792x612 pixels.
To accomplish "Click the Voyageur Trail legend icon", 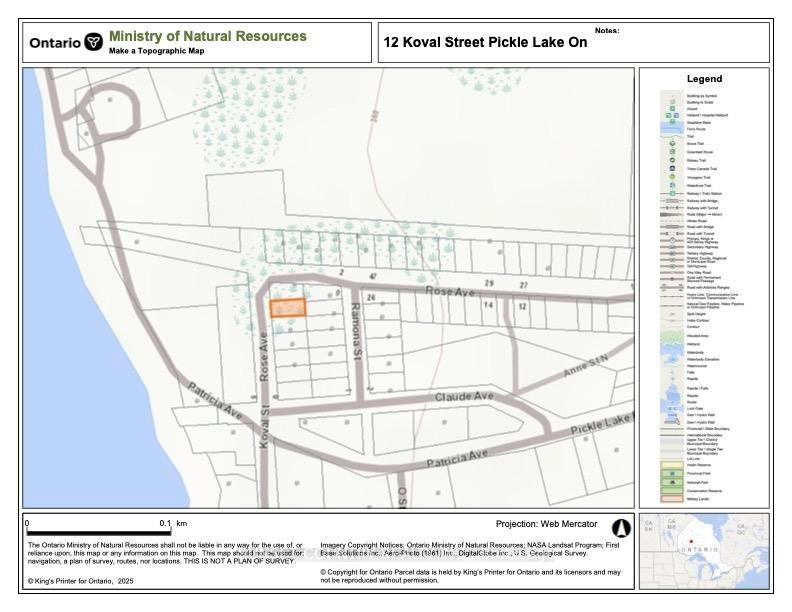I will tap(672, 177).
